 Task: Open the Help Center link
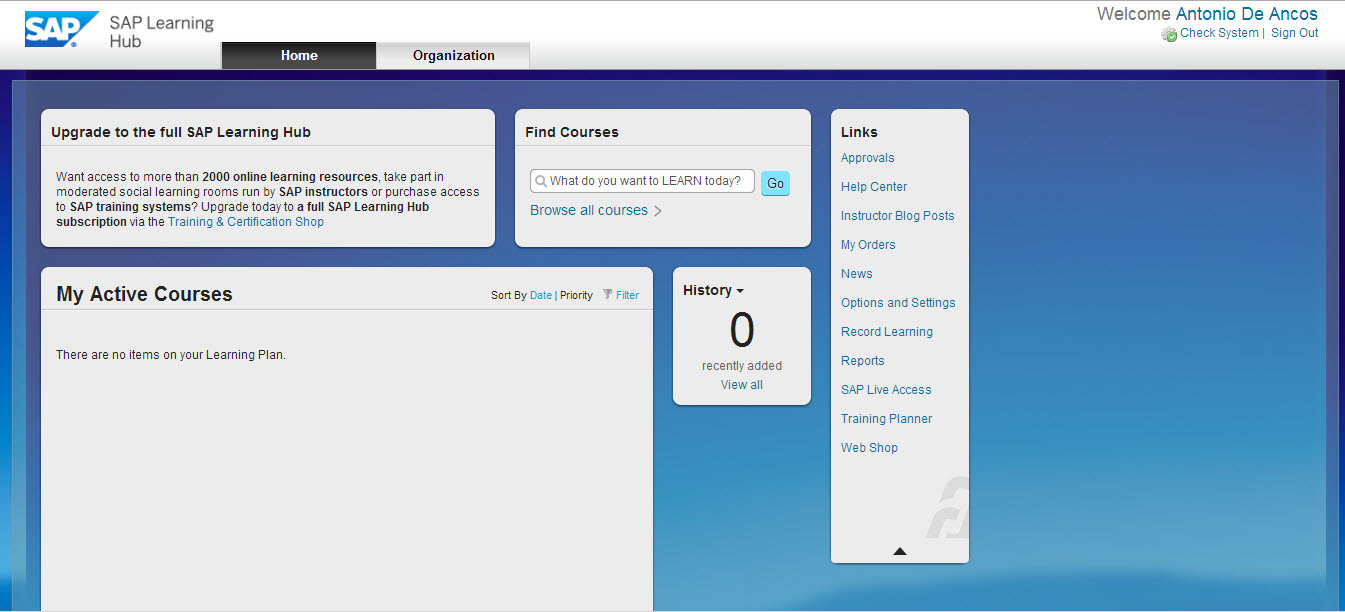pos(874,187)
